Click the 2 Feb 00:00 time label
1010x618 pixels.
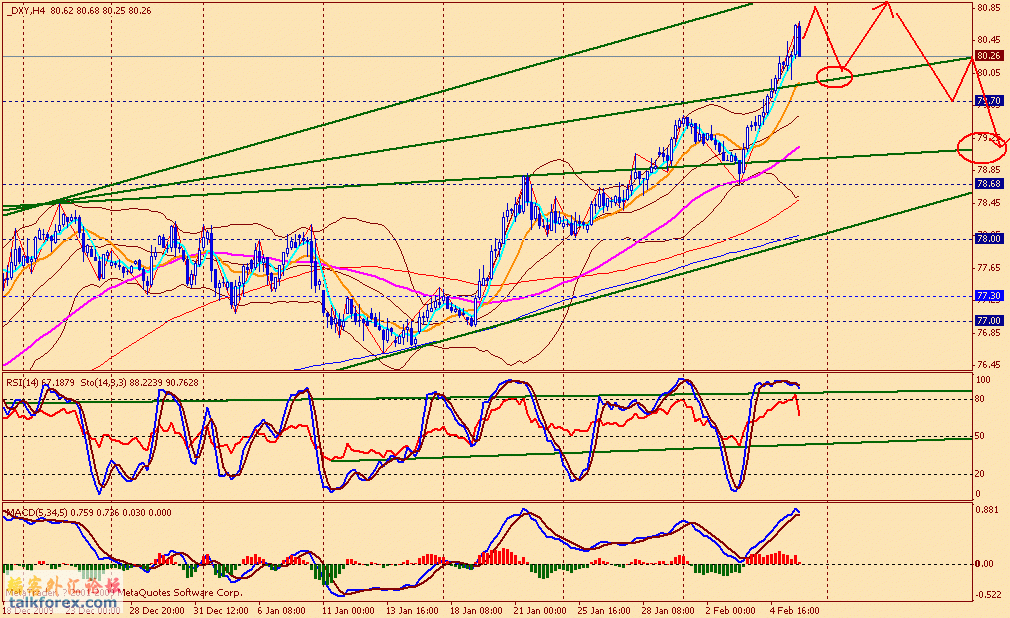730,611
